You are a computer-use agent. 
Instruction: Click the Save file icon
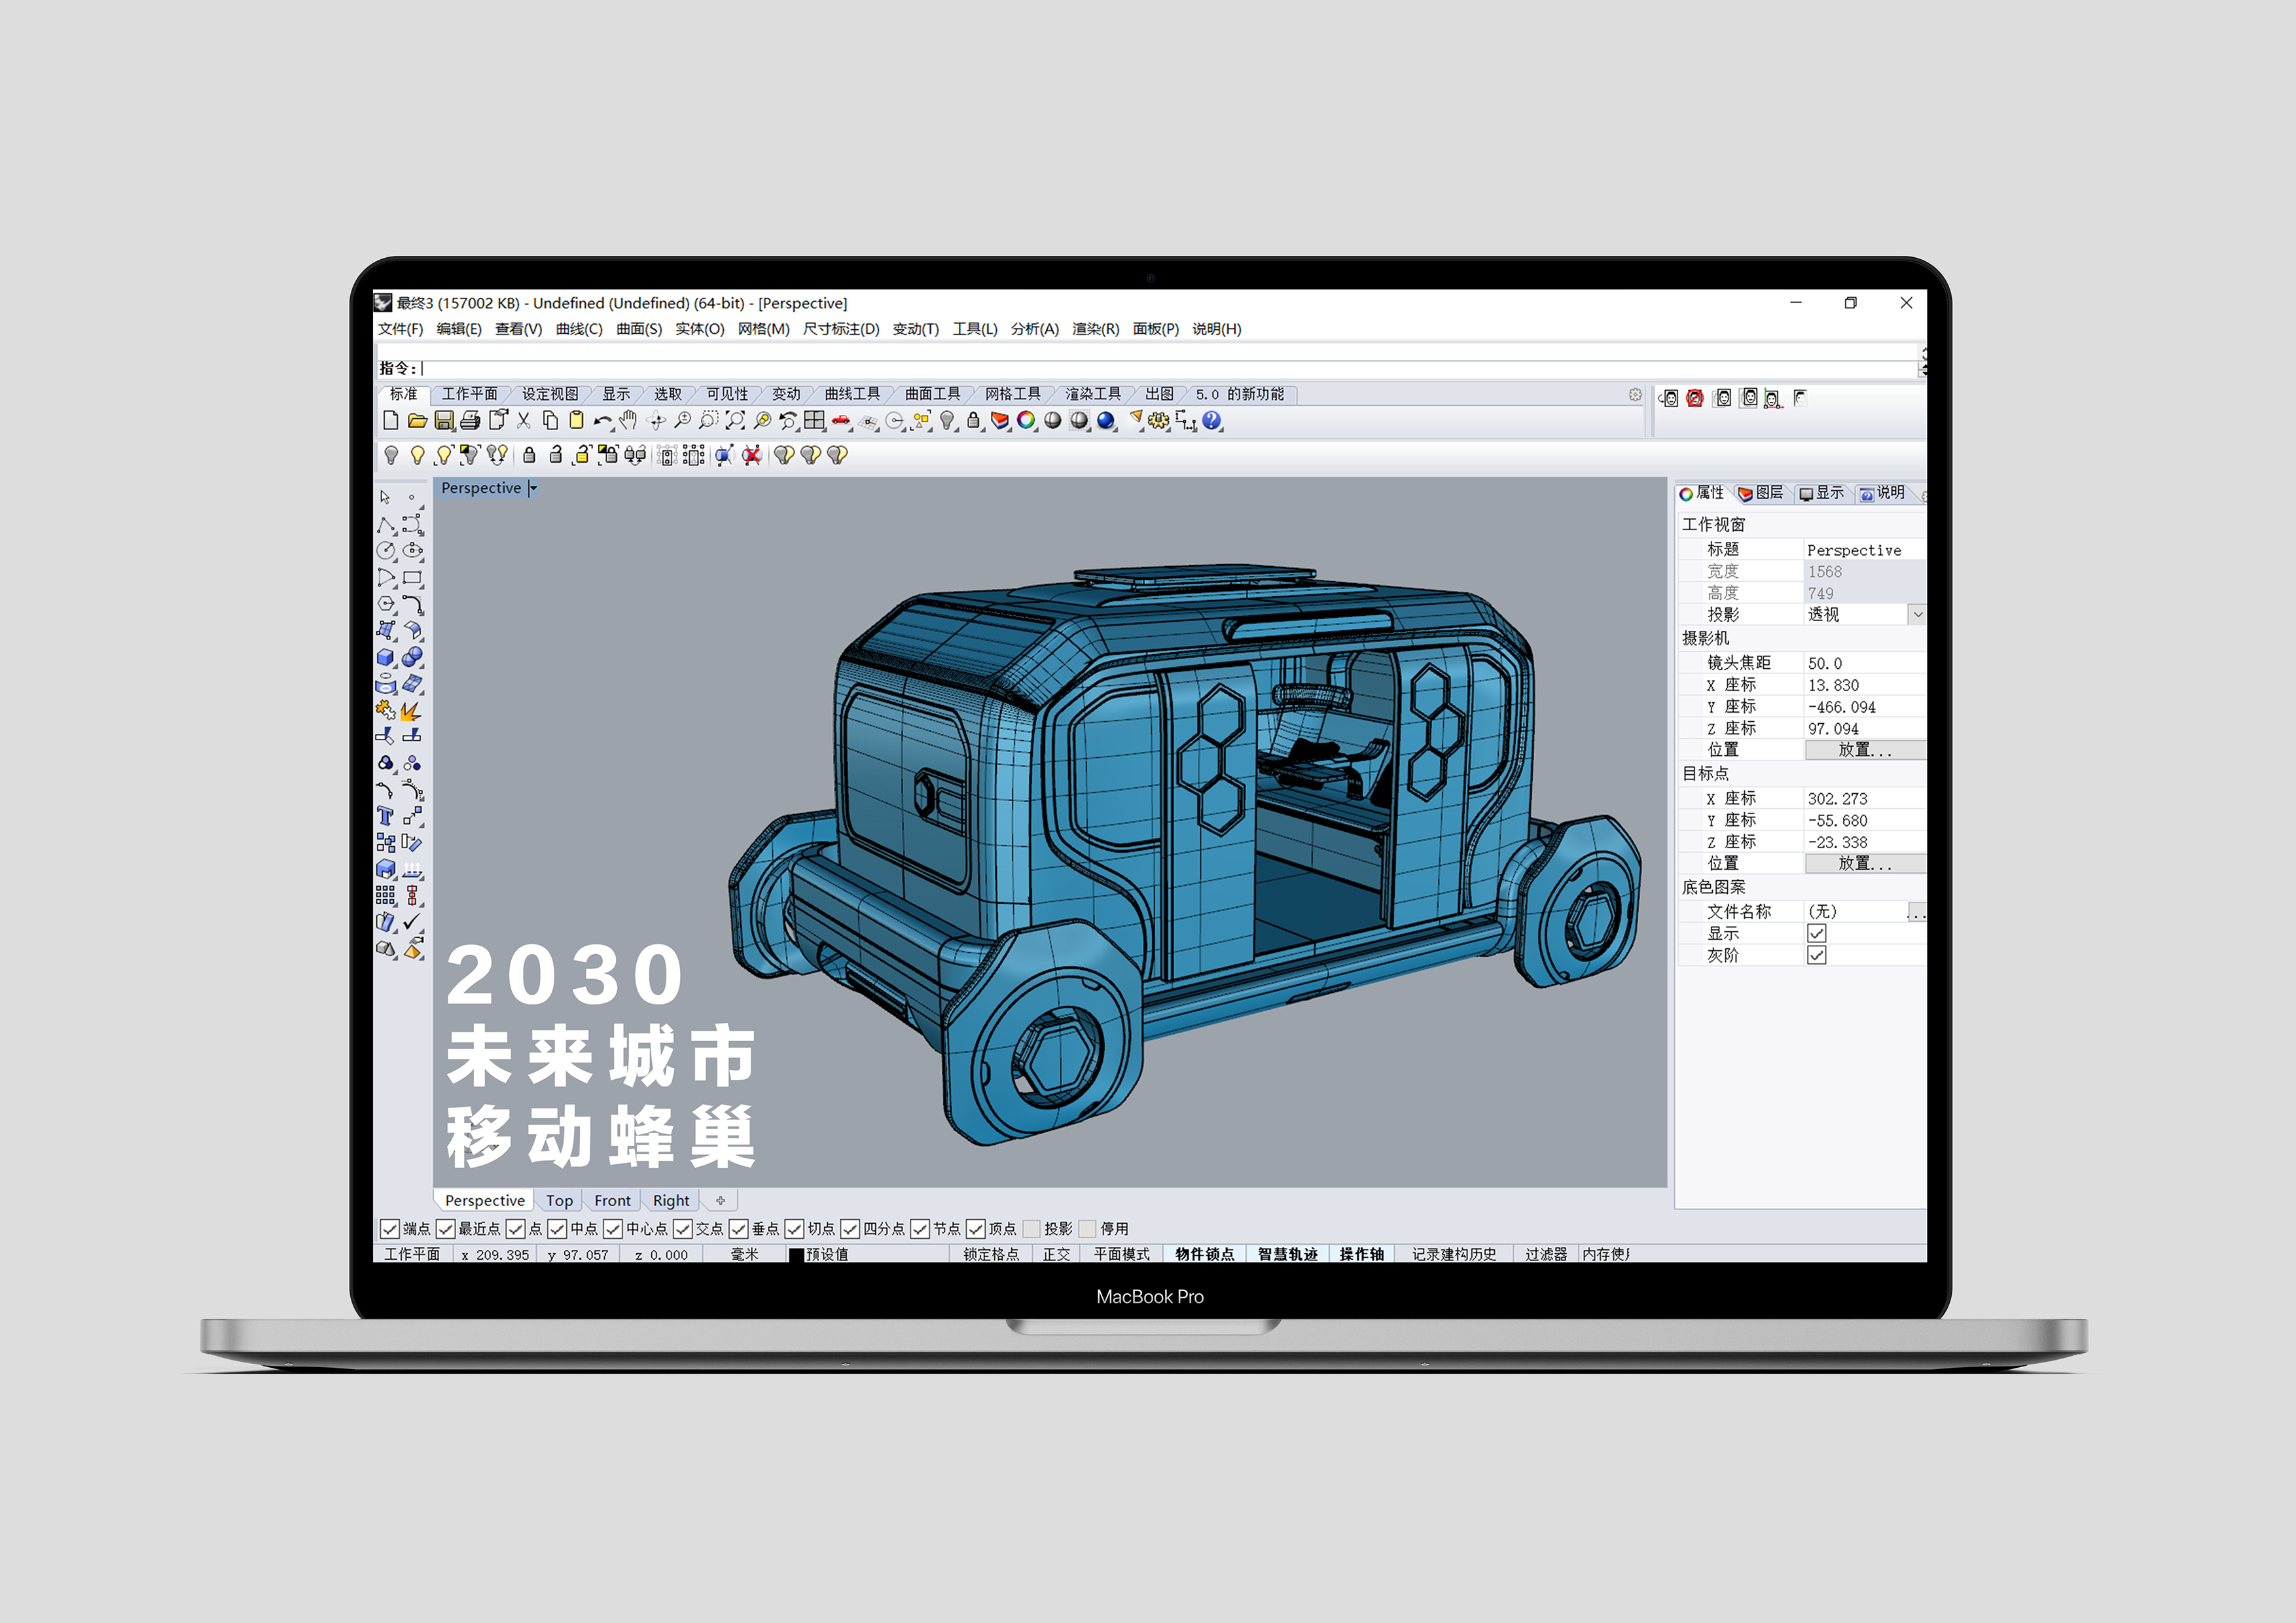[x=444, y=421]
